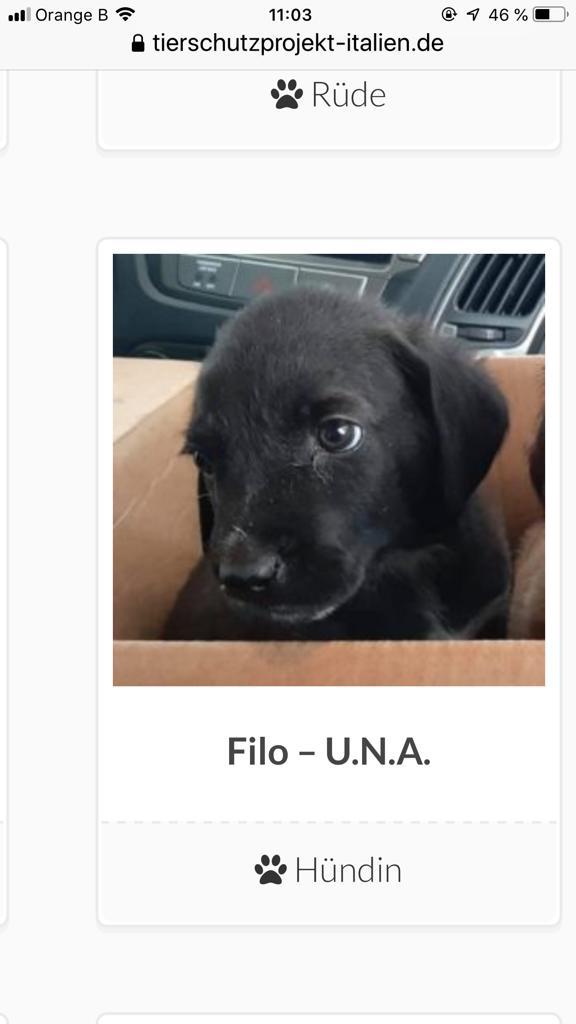The width and height of the screenshot is (576, 1024).
Task: Tap the rotation lock icon in the status bar
Action: 449,14
